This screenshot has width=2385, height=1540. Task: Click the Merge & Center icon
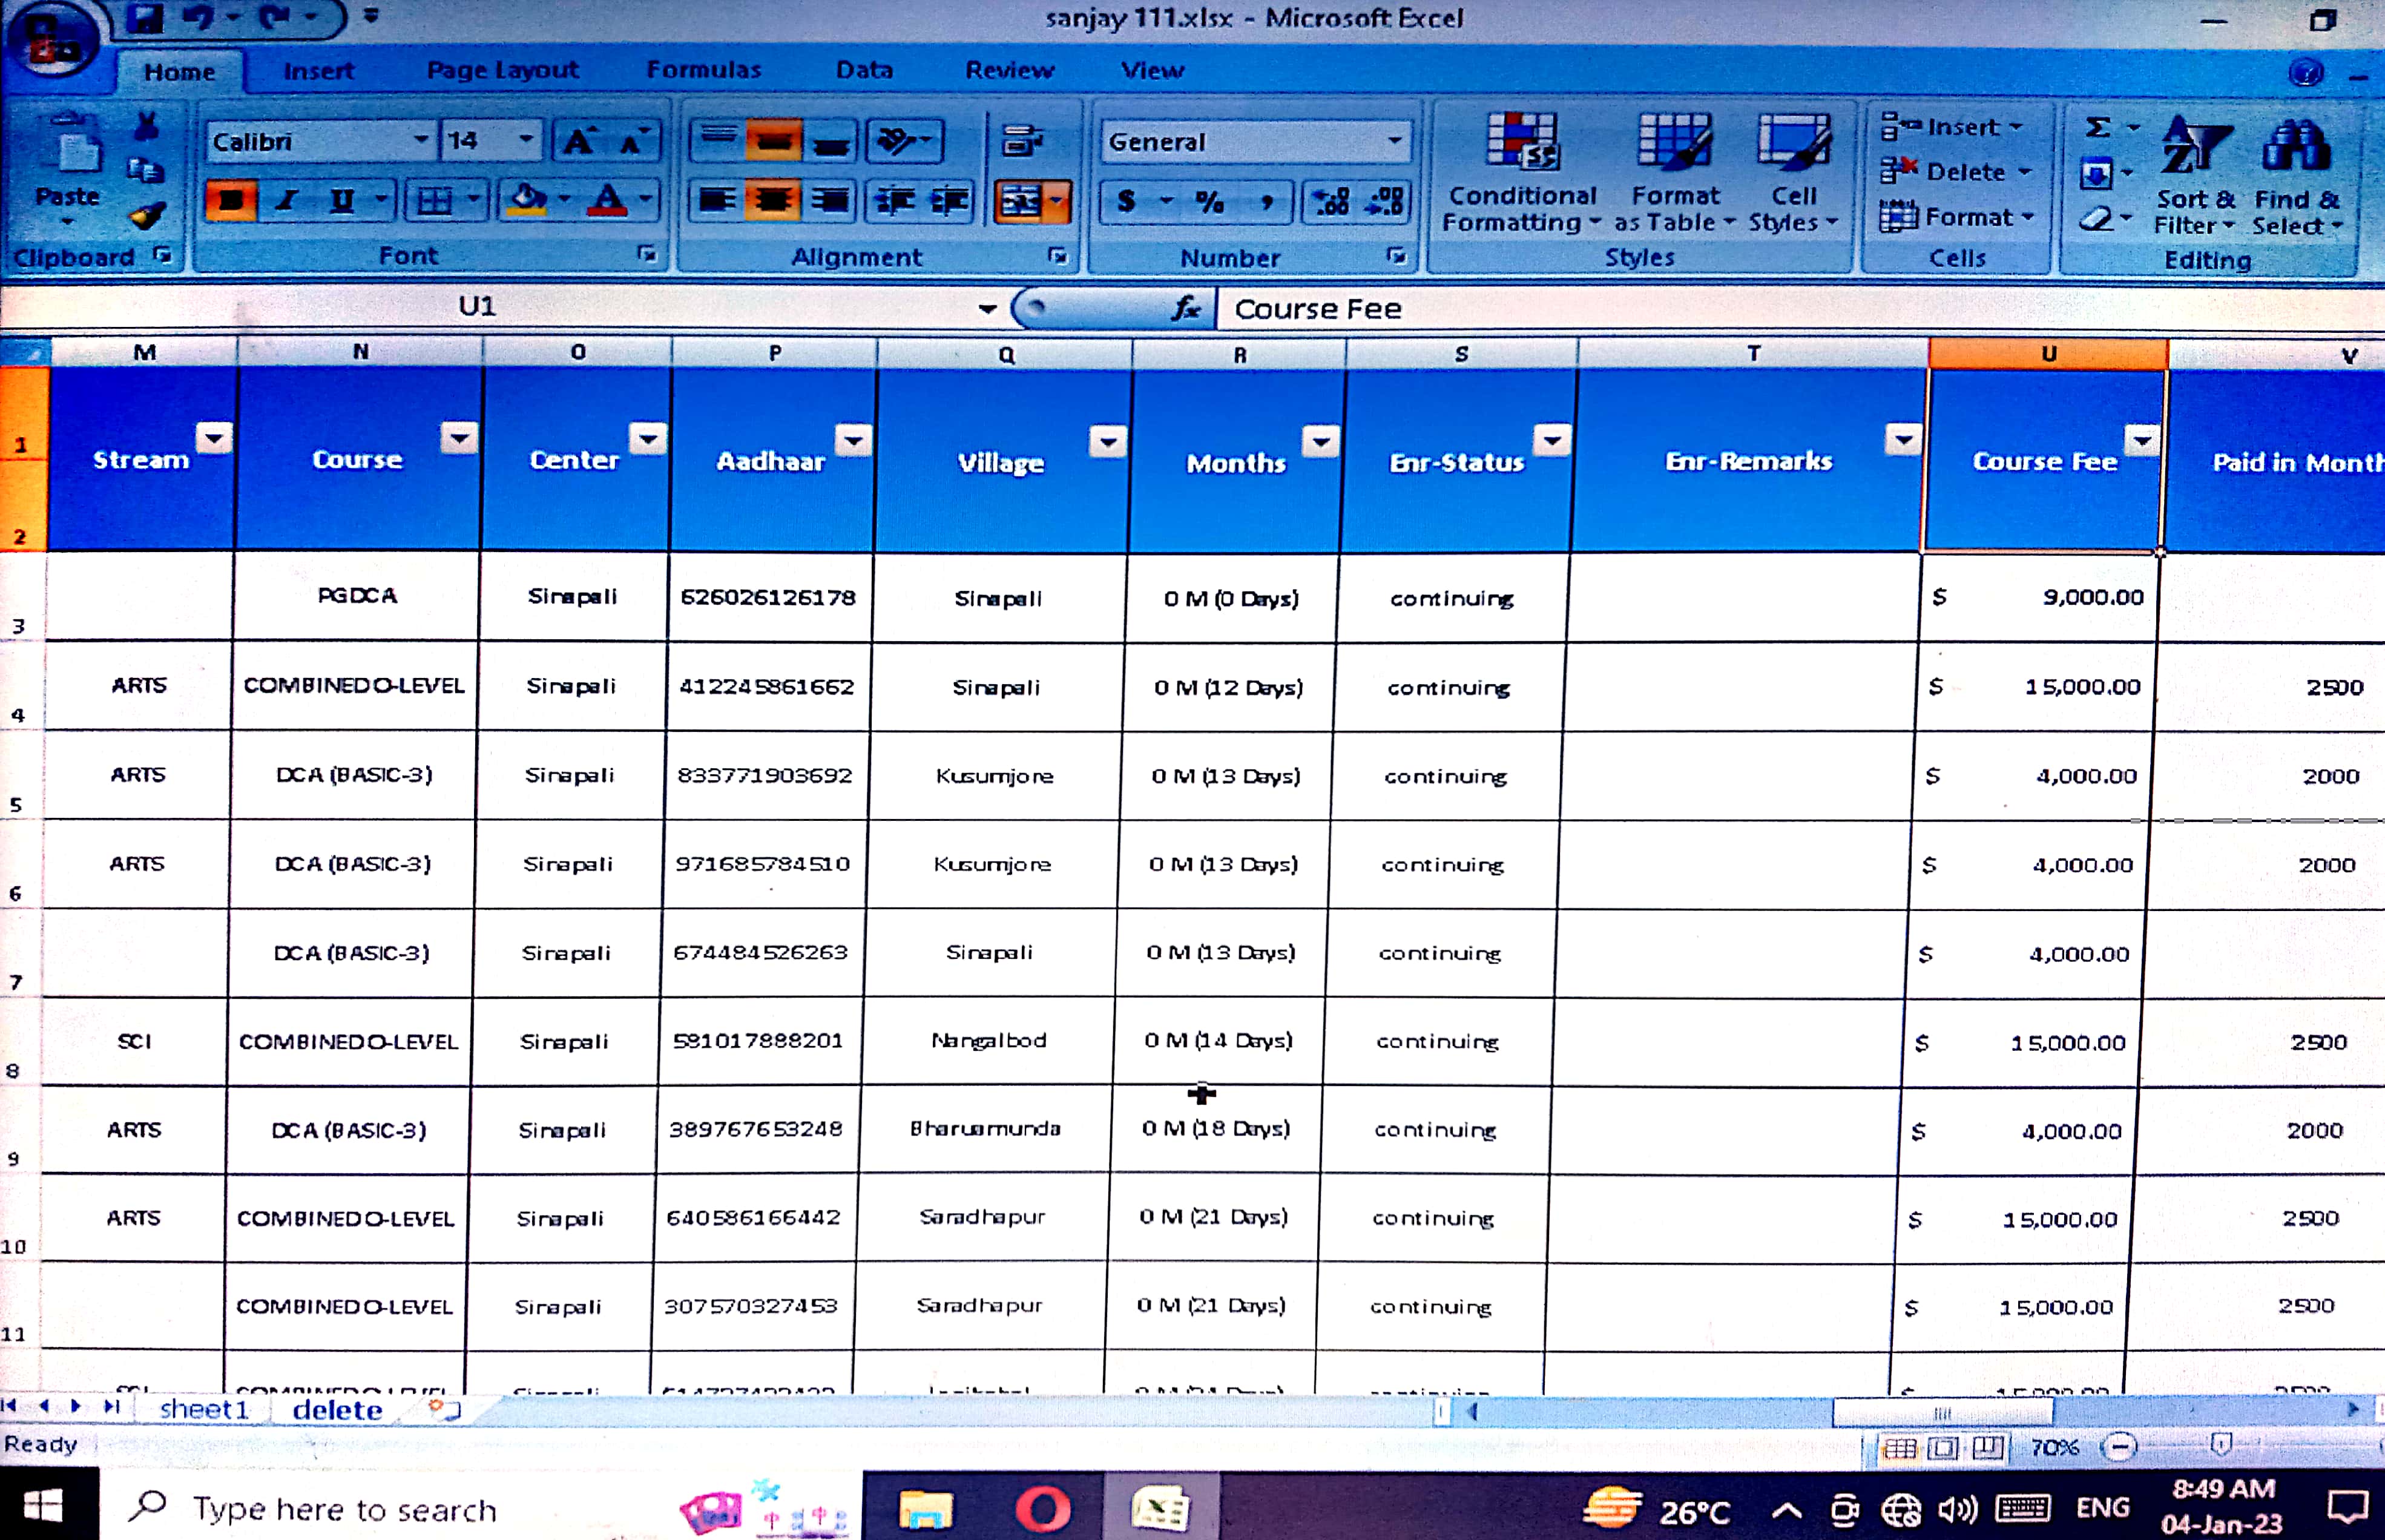click(x=1021, y=202)
